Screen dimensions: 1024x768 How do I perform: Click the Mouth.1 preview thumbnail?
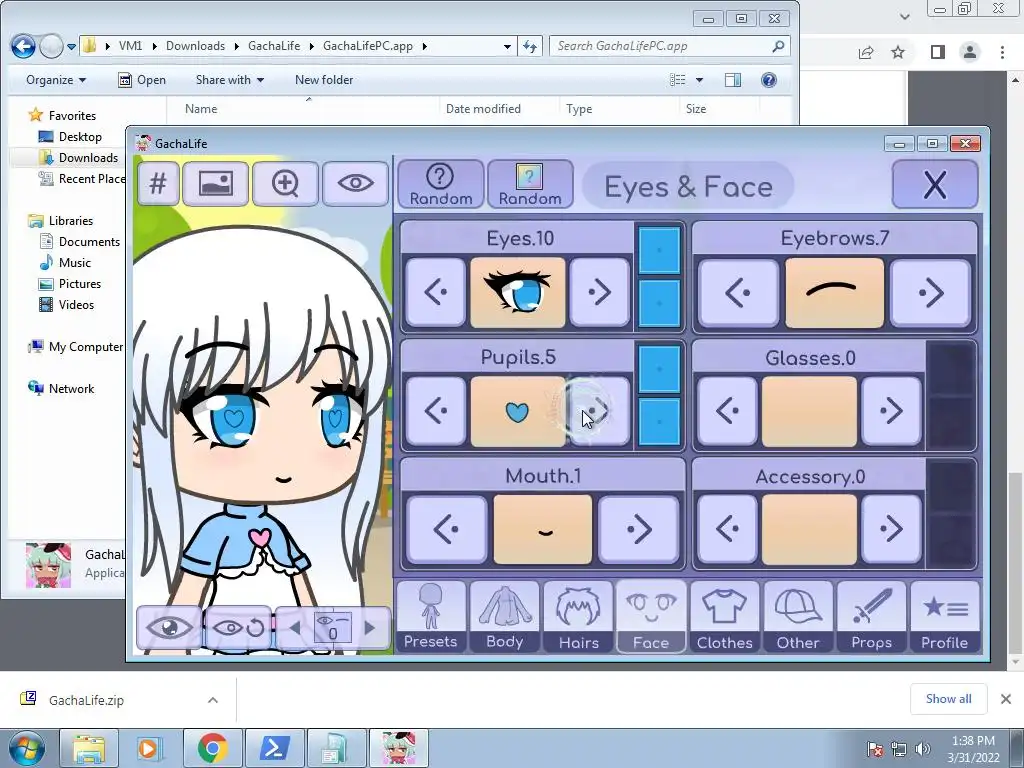pyautogui.click(x=543, y=529)
